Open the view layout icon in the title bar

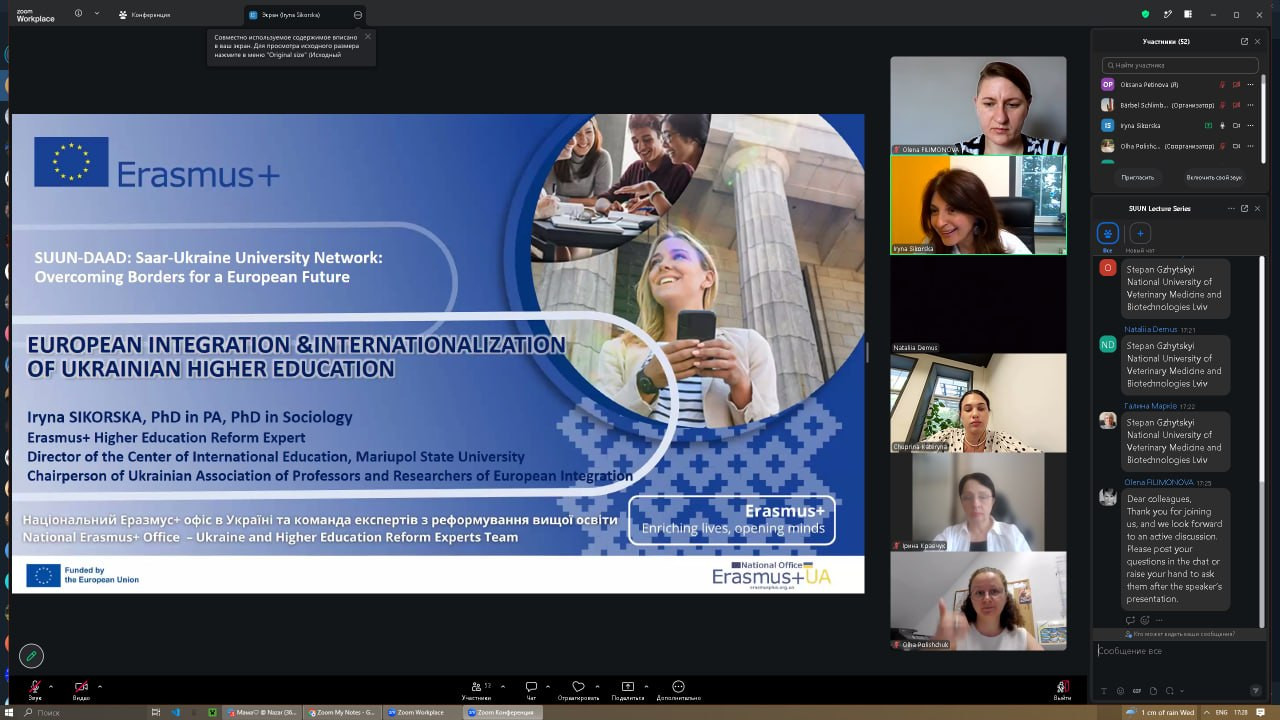[1190, 14]
